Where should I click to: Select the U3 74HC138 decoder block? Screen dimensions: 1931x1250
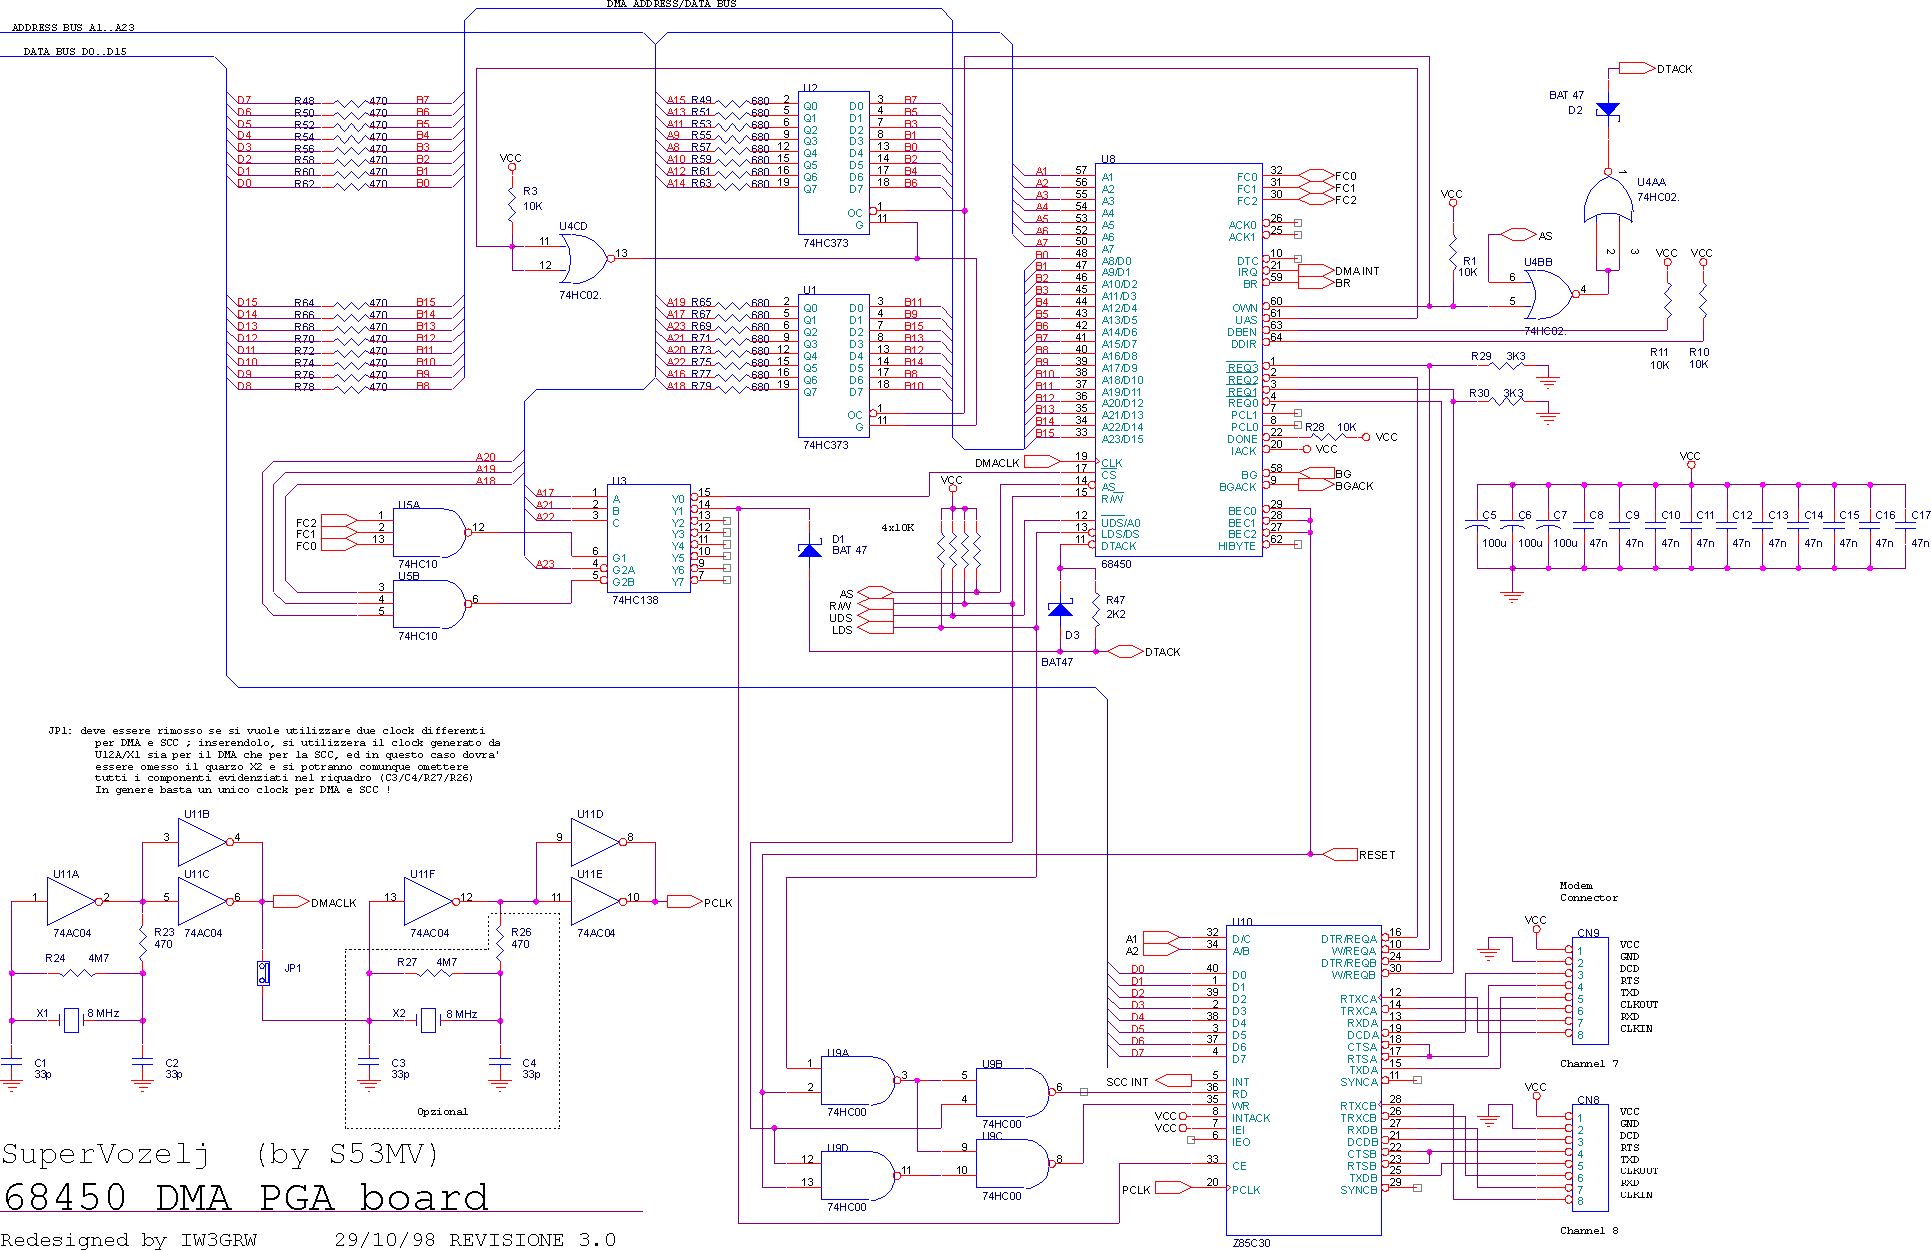[648, 539]
